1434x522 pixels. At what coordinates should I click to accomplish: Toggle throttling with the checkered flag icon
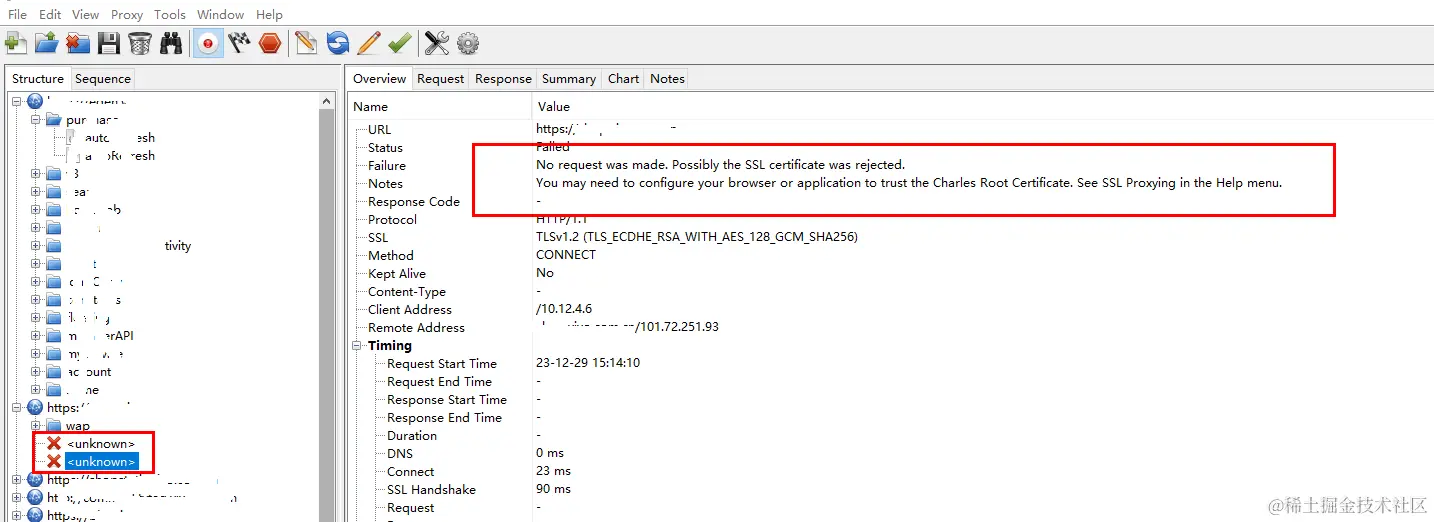(239, 43)
